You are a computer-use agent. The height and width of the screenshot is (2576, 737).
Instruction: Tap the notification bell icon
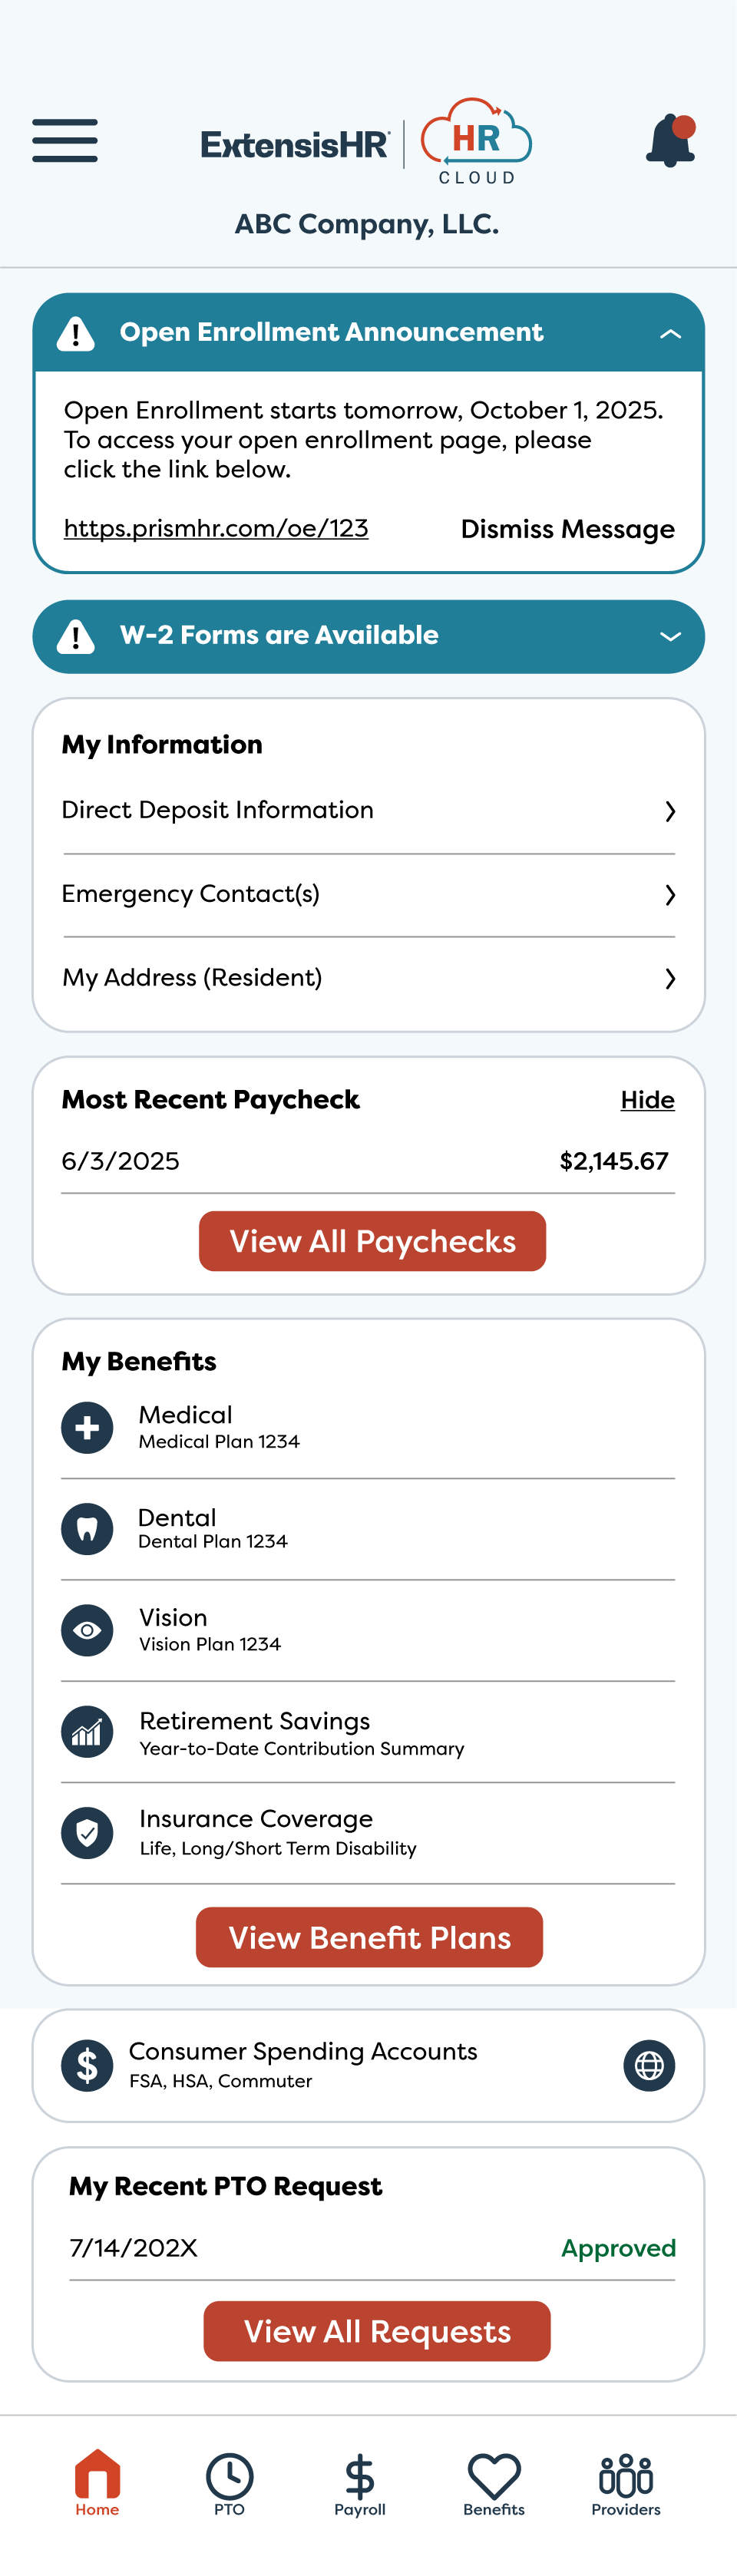tap(670, 141)
